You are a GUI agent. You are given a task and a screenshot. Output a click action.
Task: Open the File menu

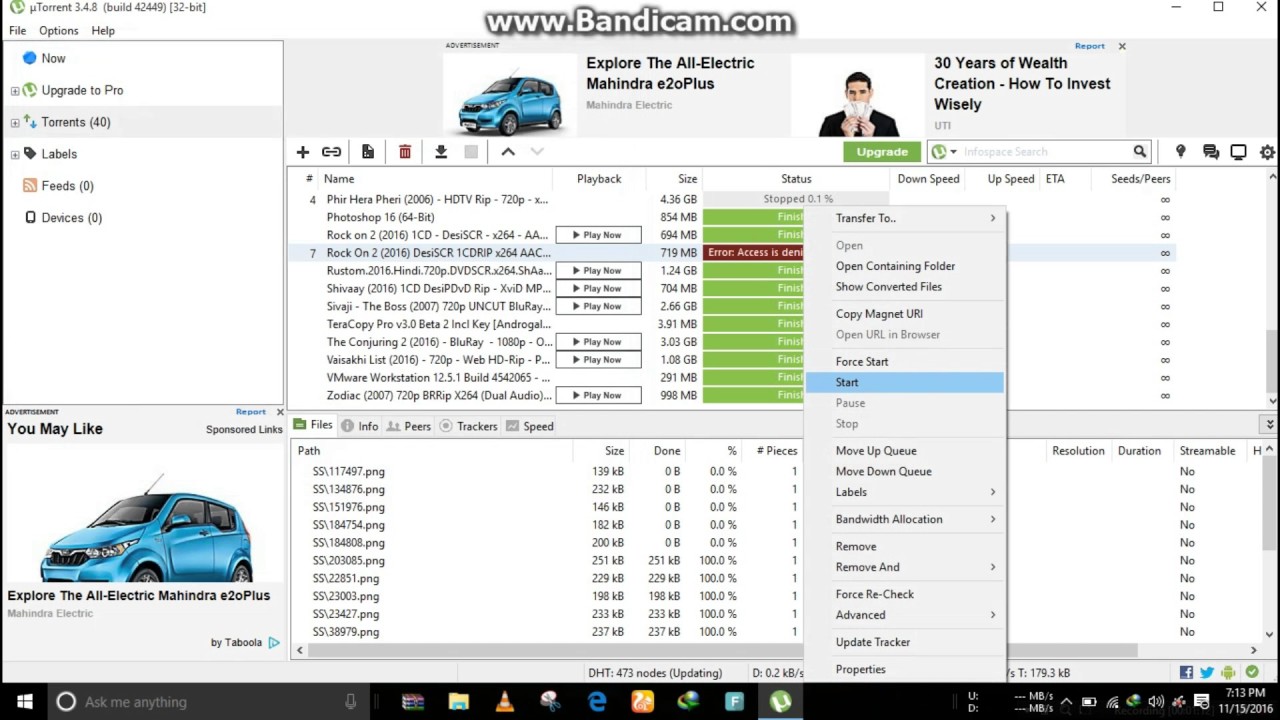click(x=18, y=31)
